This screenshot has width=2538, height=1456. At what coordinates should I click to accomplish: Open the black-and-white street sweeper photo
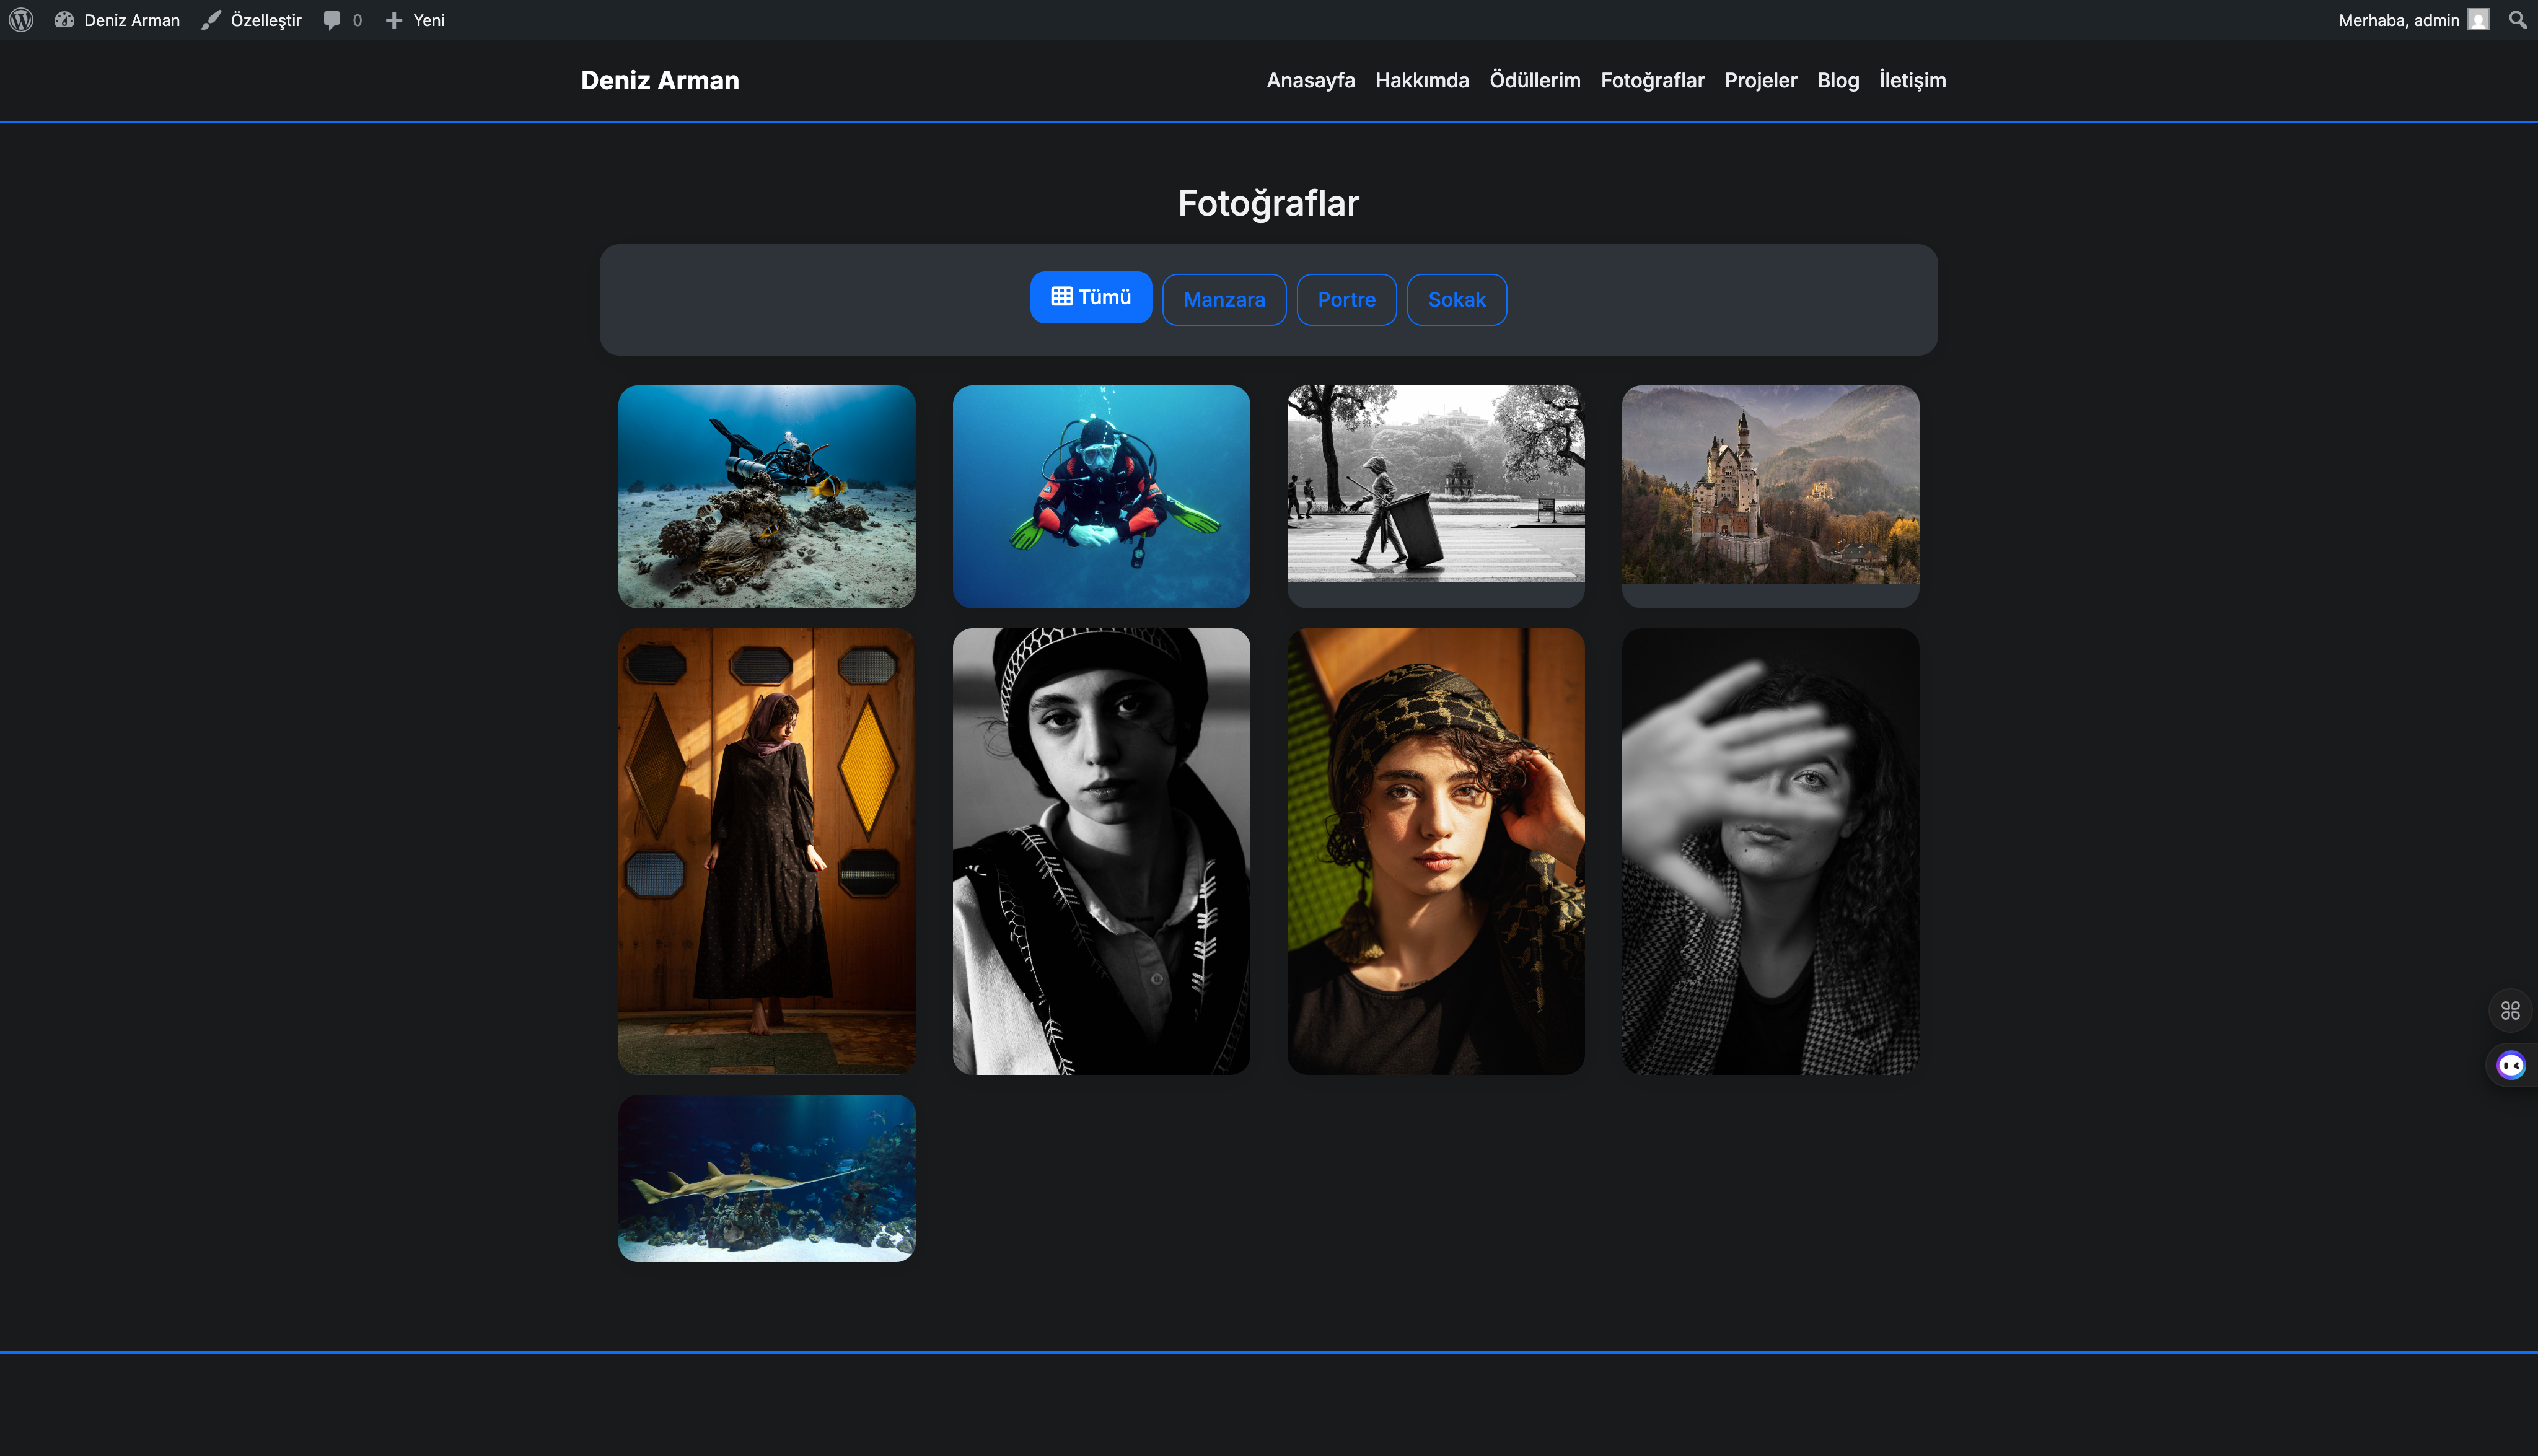1435,485
